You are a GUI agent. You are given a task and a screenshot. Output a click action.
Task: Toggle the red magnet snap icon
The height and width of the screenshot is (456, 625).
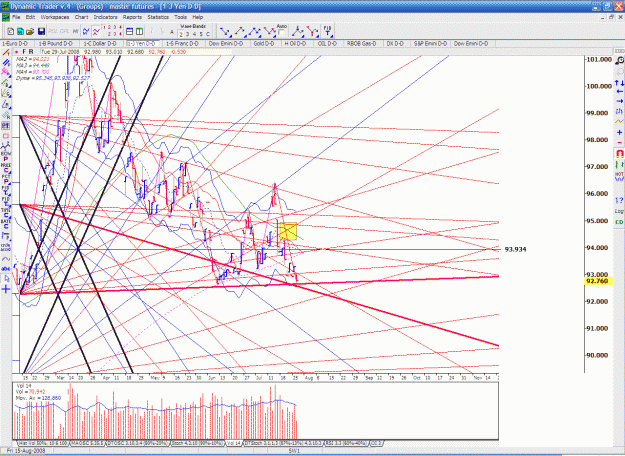[619, 153]
